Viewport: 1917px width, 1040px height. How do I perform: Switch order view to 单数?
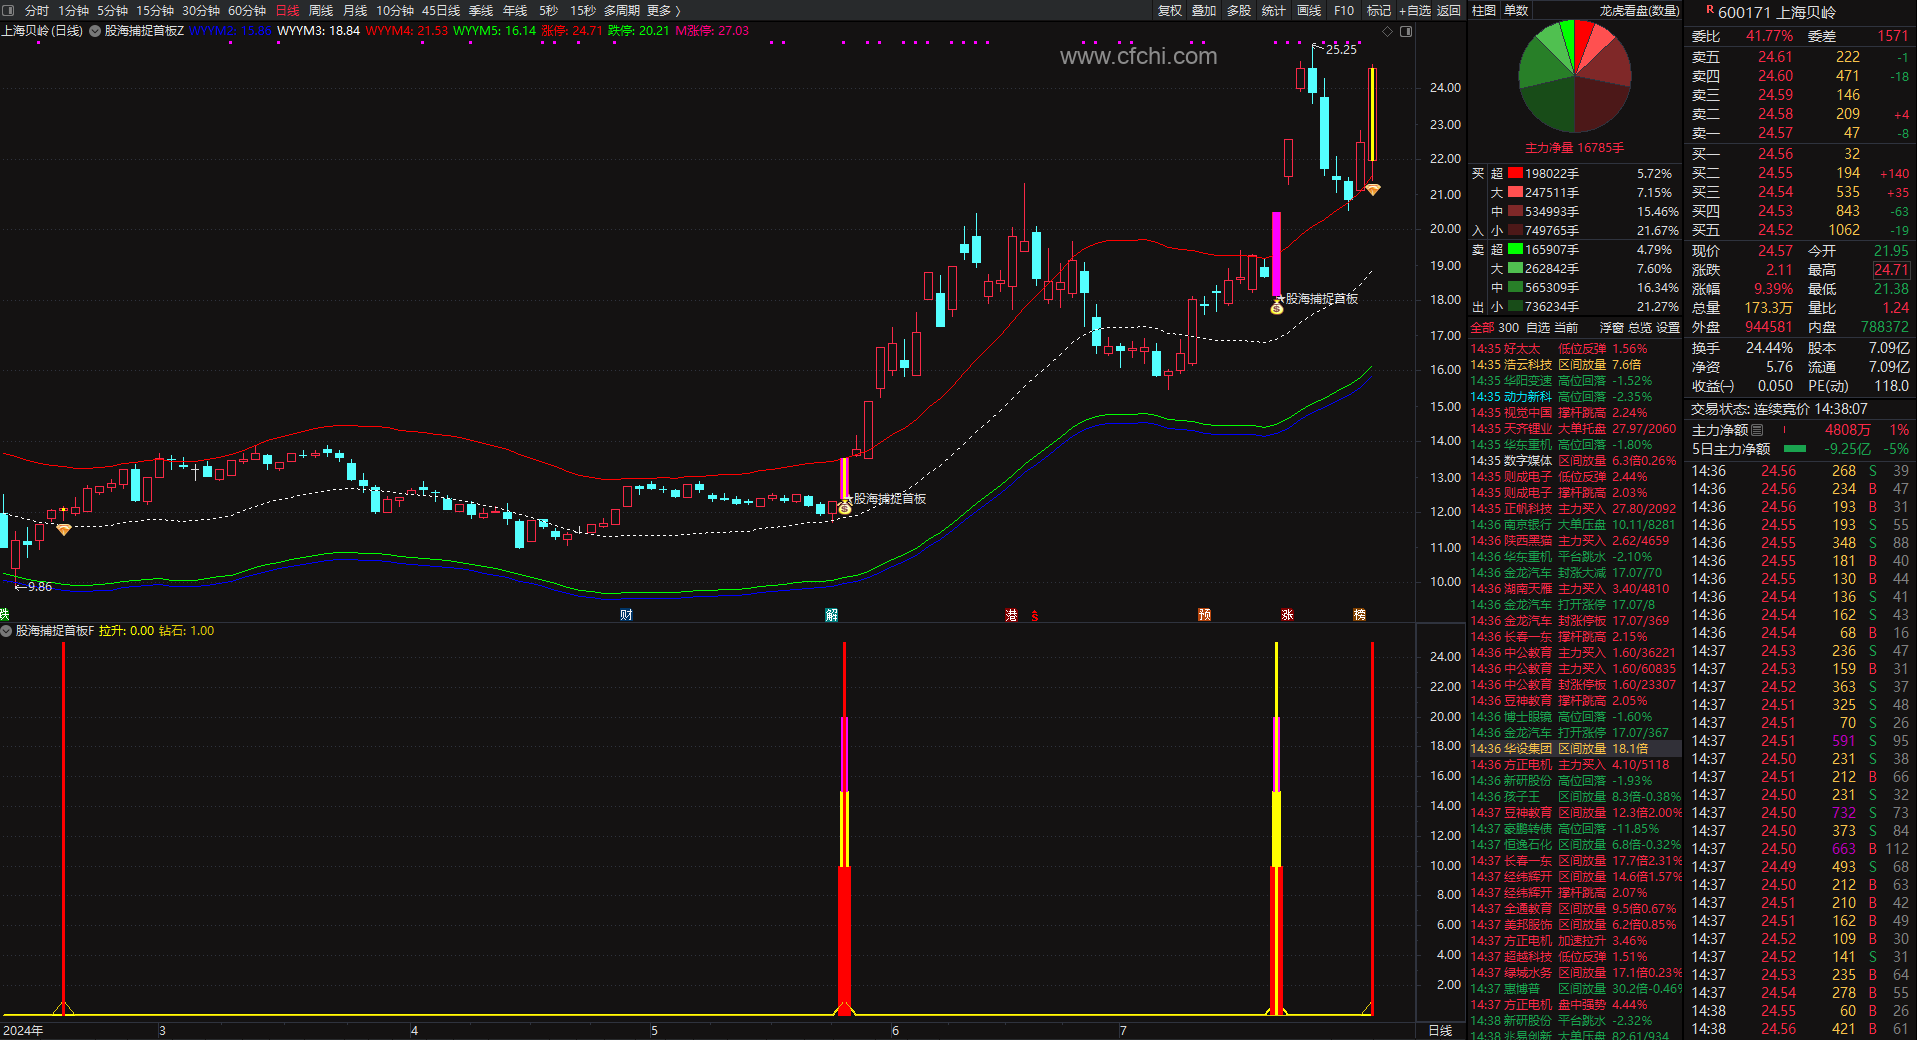pos(1516,10)
